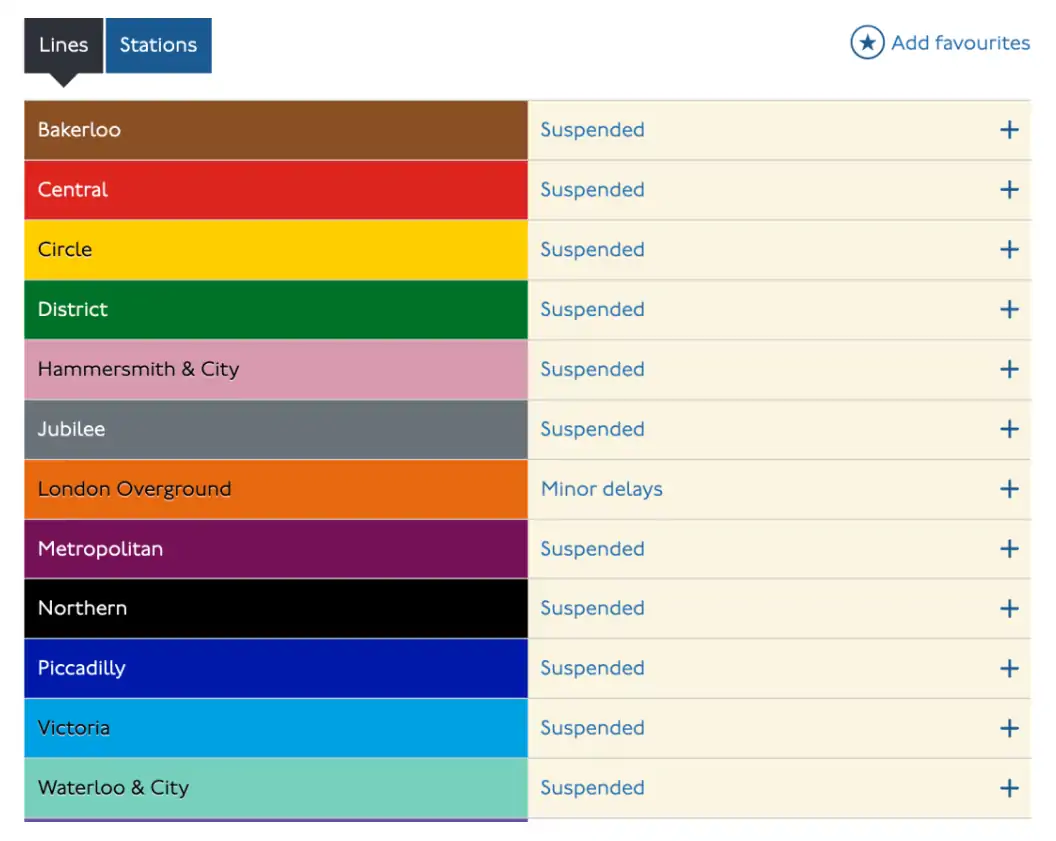Expand Victoria line status with plus
Viewport: 1056px width, 841px height.
[x=1009, y=729]
